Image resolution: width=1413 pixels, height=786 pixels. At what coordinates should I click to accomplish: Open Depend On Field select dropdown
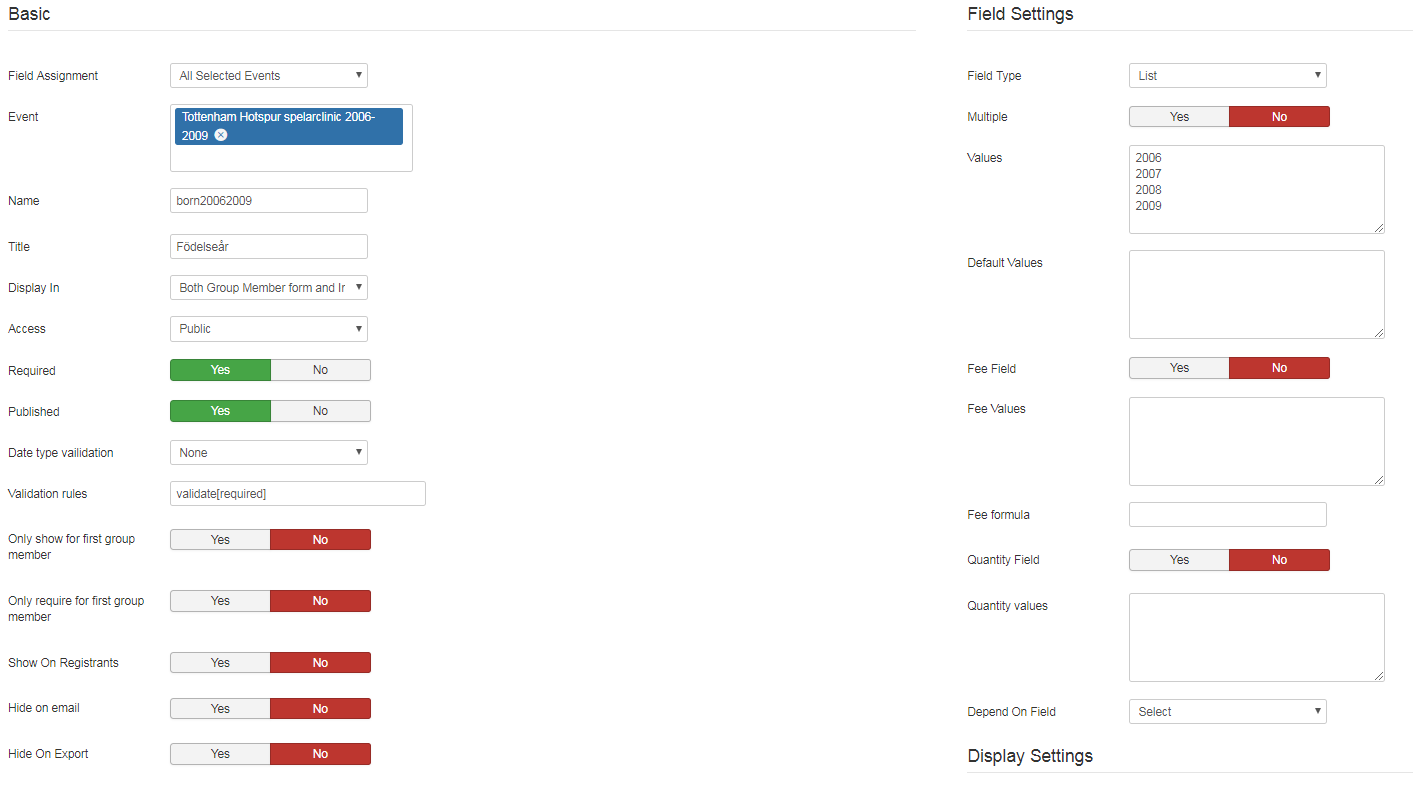(1227, 712)
